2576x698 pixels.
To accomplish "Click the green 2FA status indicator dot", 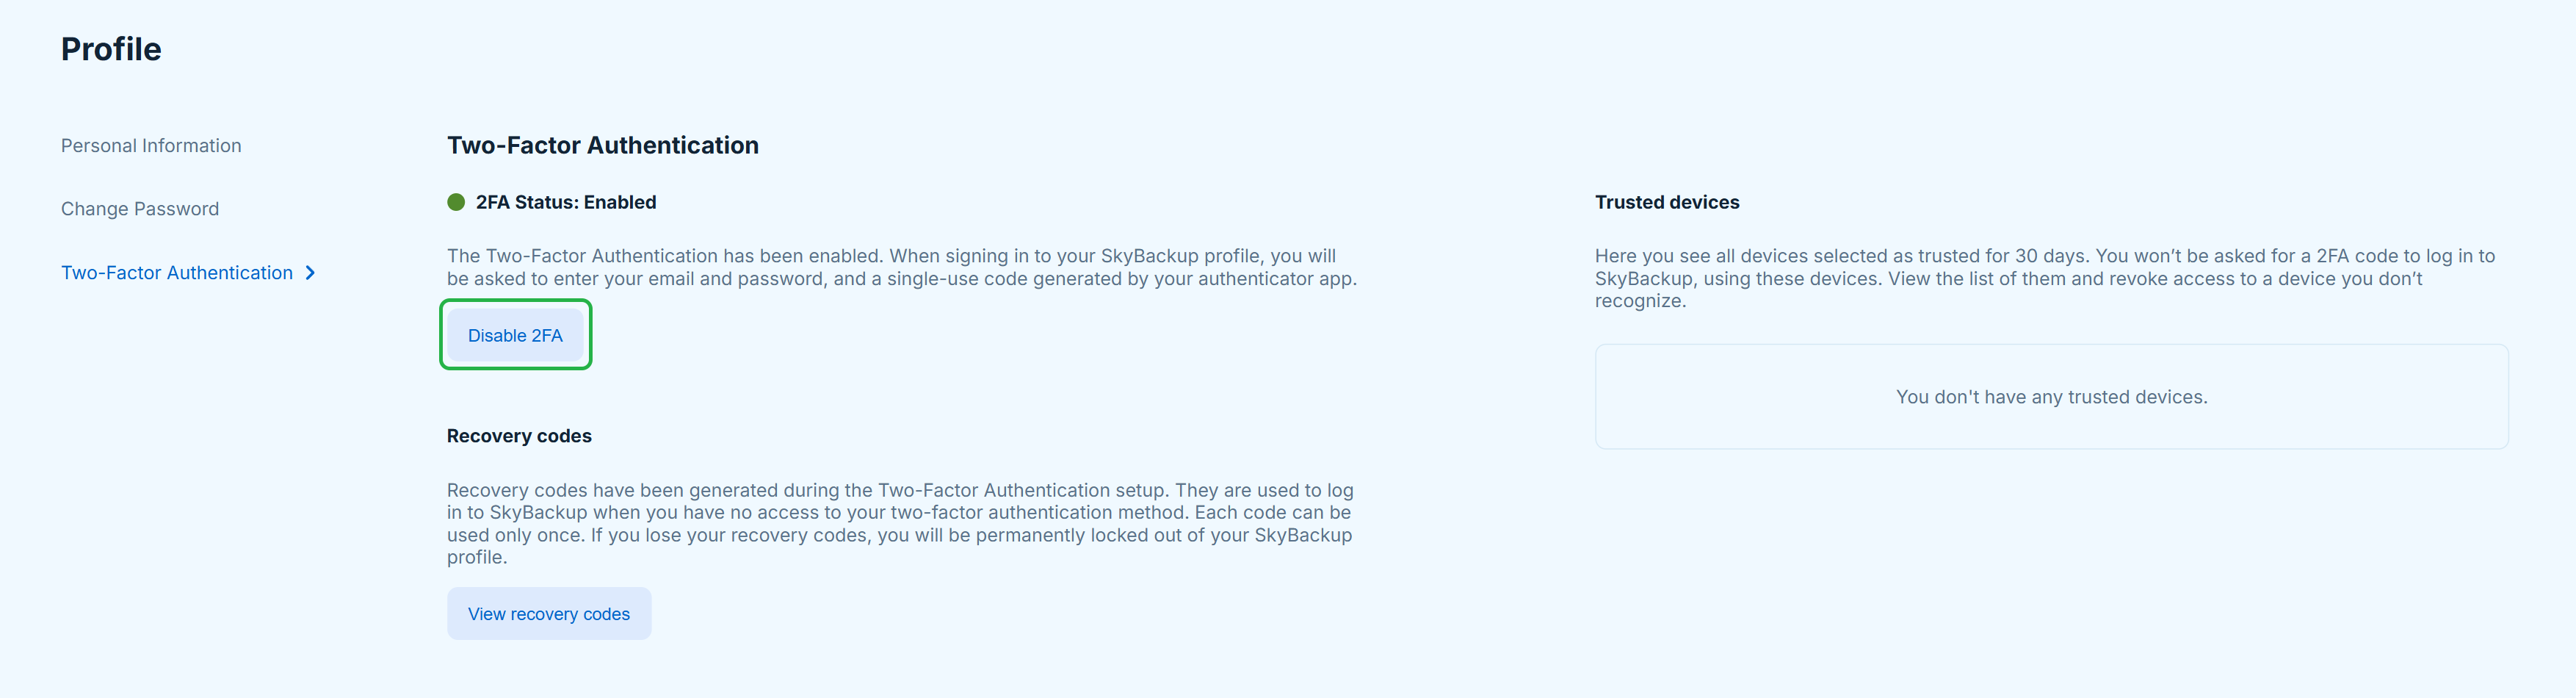I will (456, 202).
